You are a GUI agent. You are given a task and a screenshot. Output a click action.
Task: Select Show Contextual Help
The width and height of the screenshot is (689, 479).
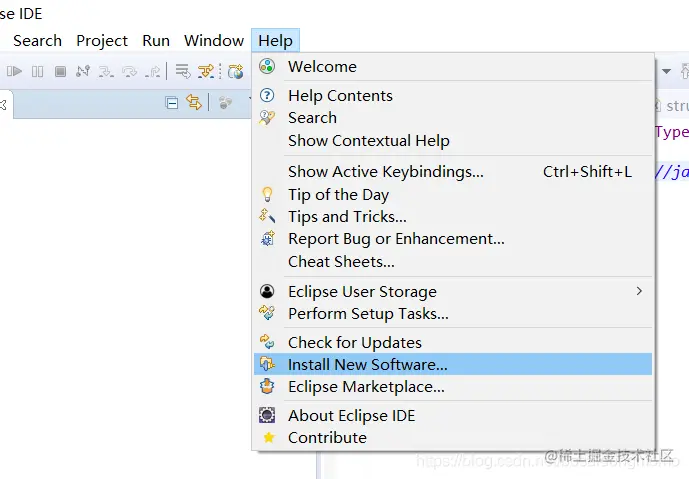(x=453, y=141)
